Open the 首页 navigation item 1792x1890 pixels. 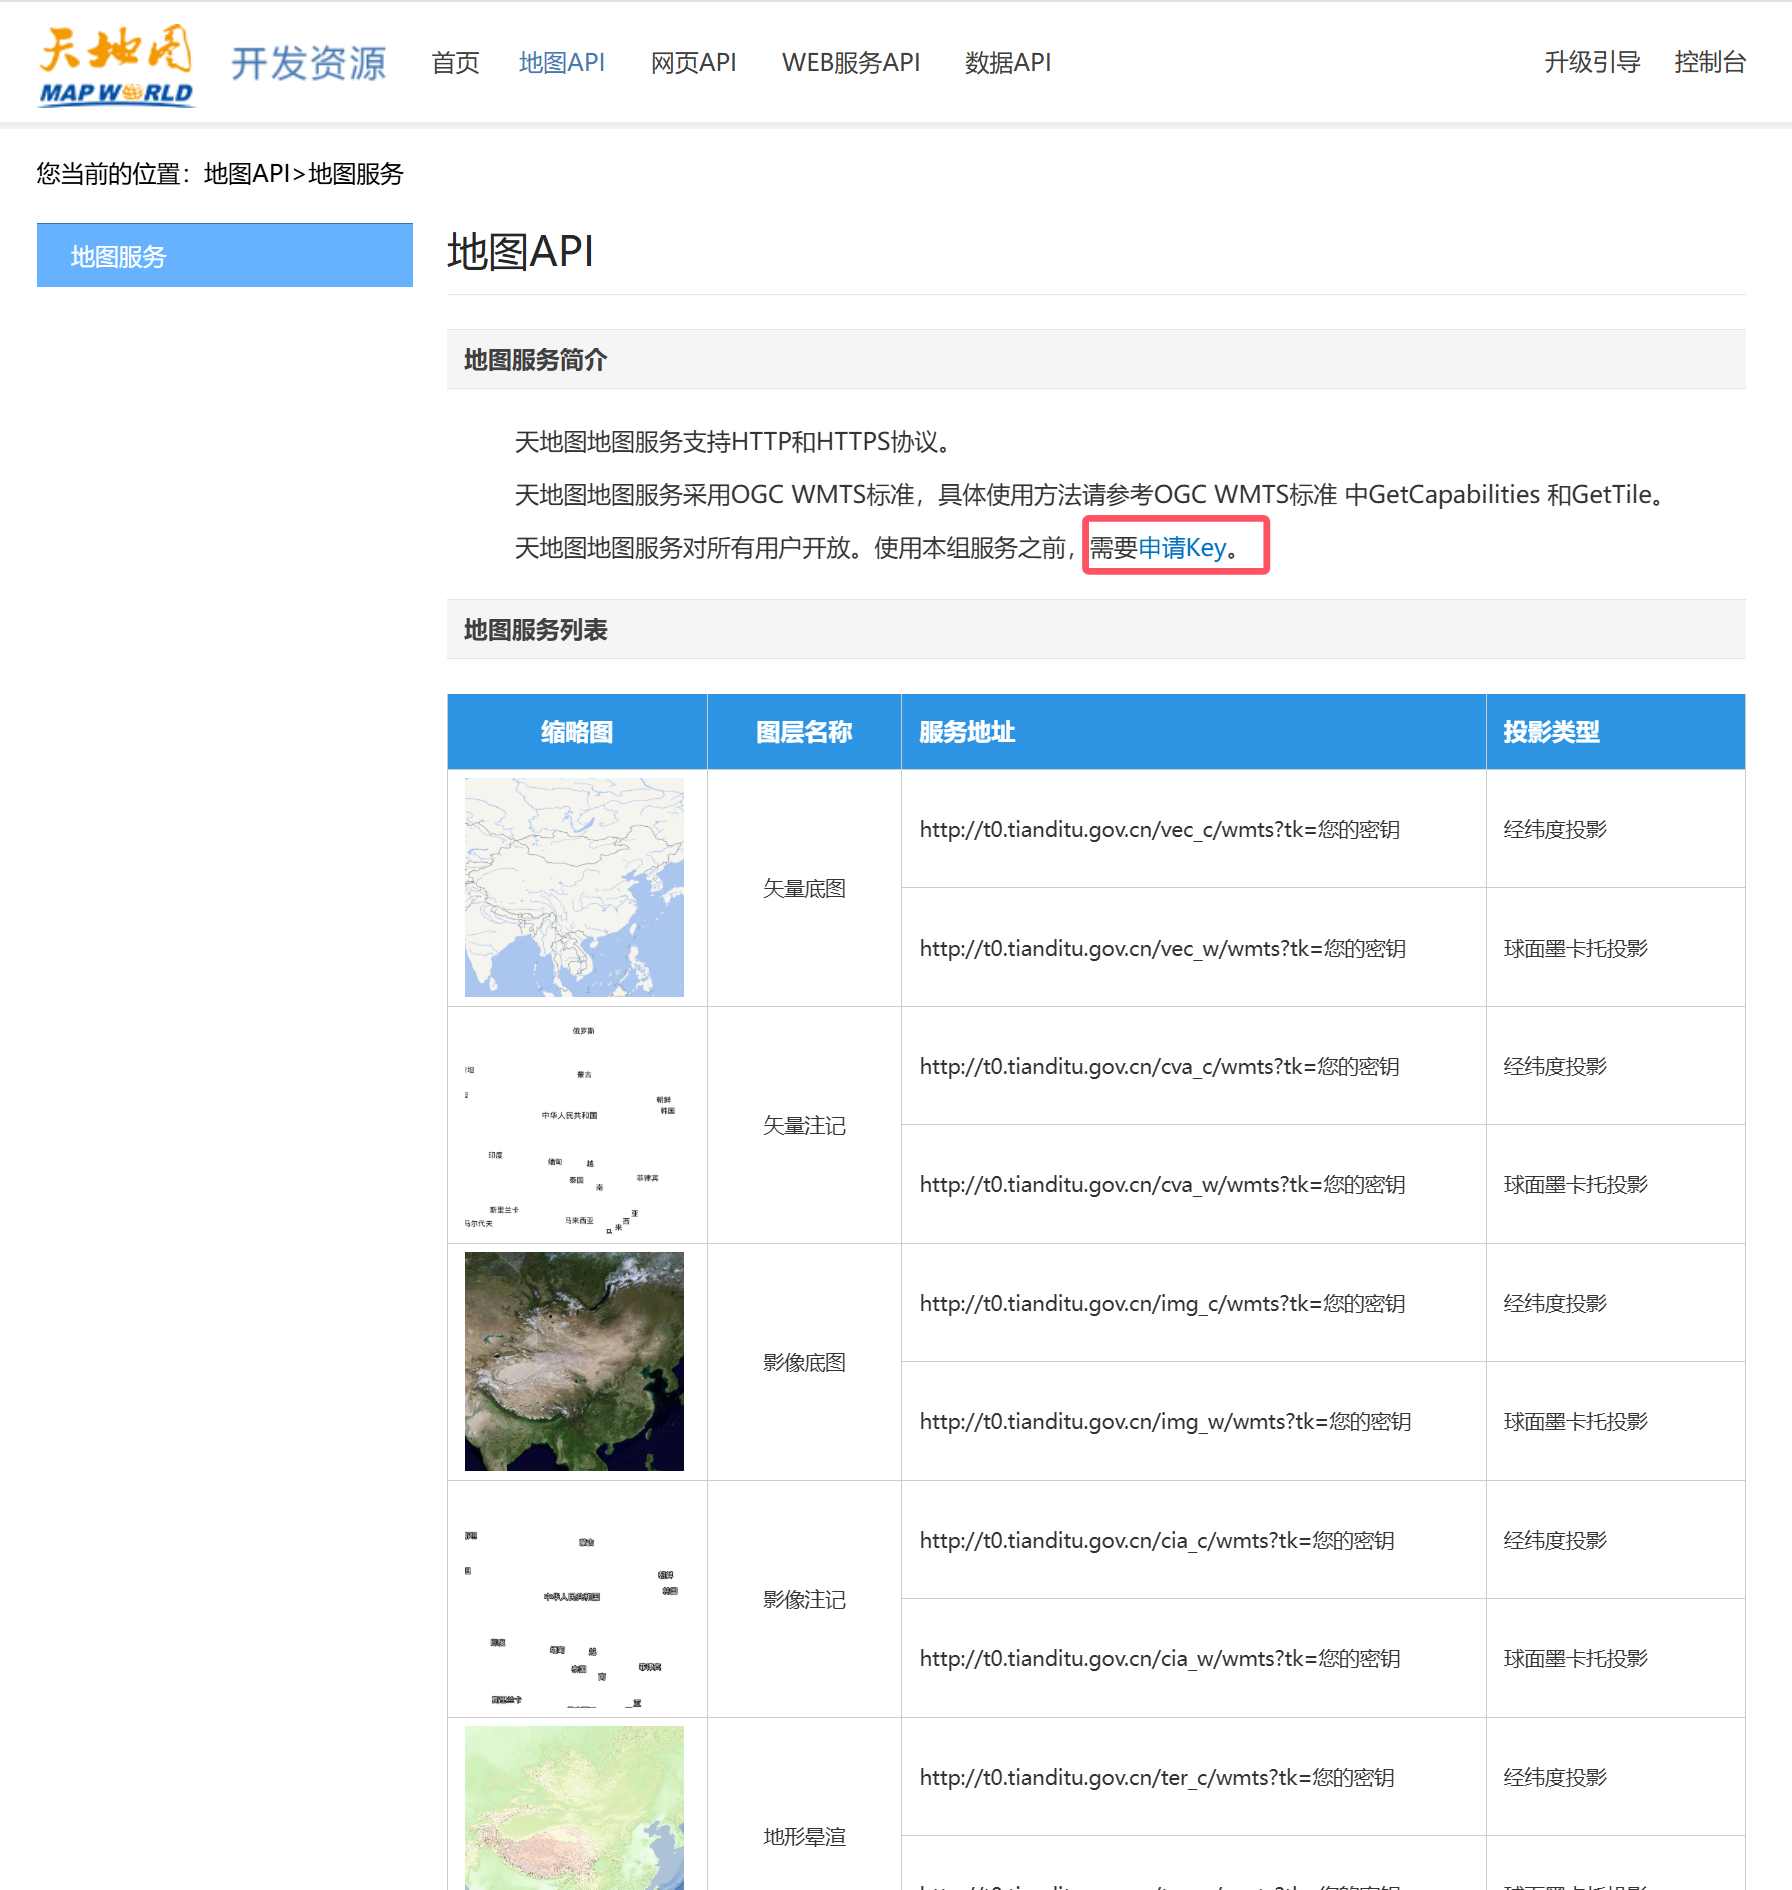point(455,62)
